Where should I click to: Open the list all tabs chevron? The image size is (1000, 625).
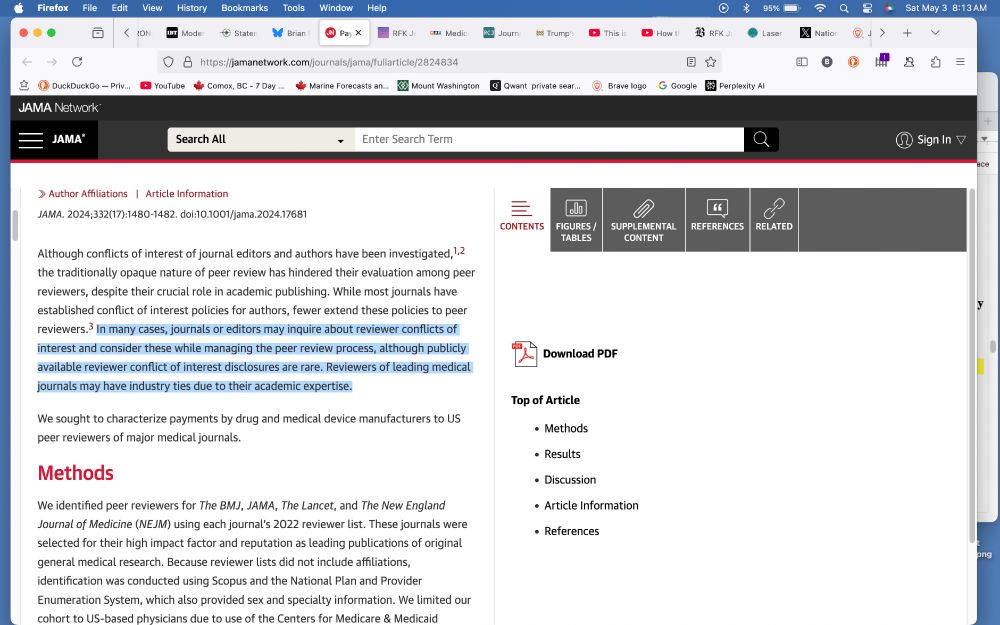[935, 33]
